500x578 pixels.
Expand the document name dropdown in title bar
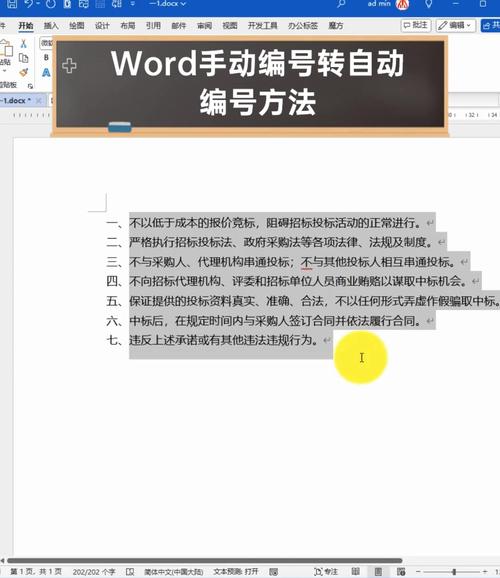pos(168,4)
